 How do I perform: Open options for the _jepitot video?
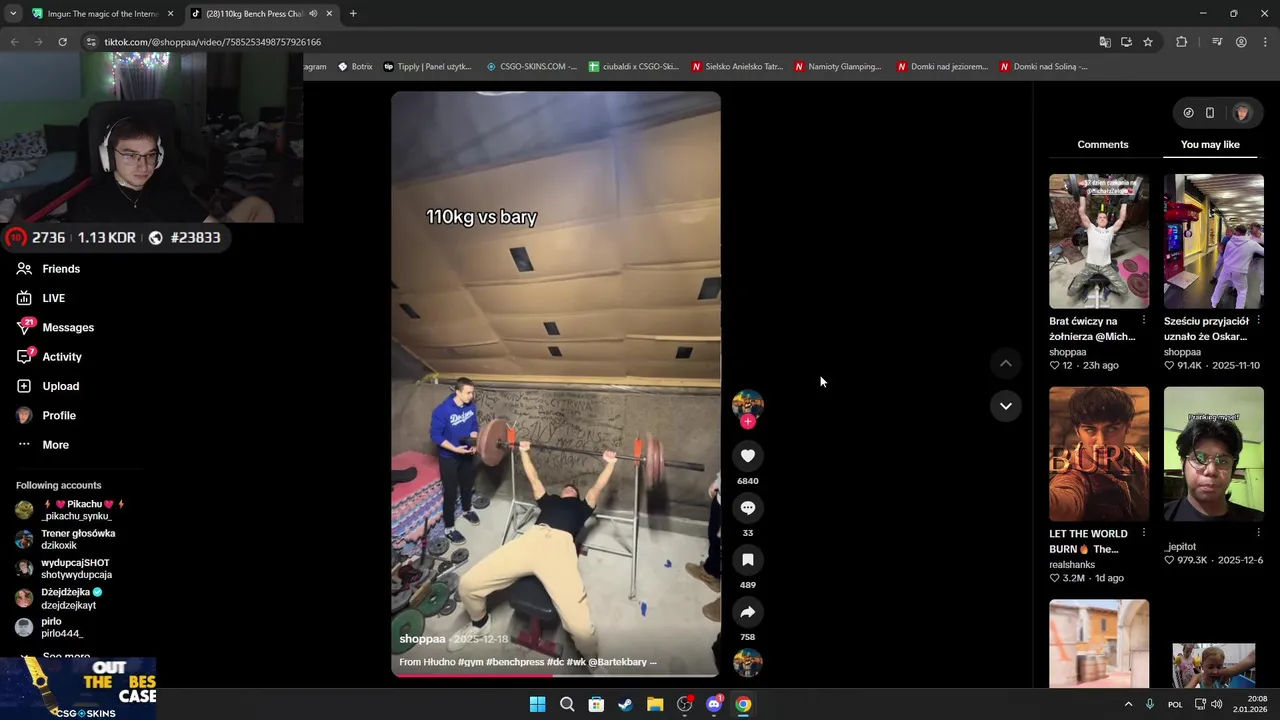point(1258,533)
